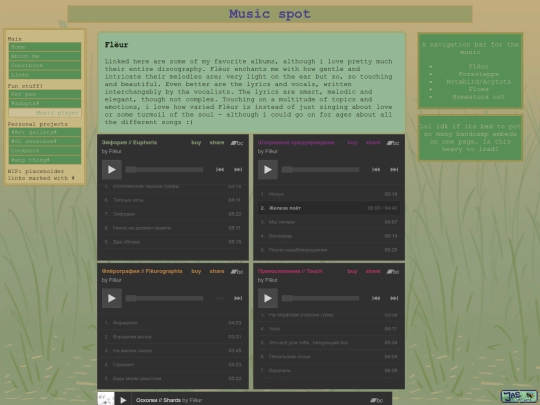Open Bandcamp logo on Flëurographia player

point(237,272)
